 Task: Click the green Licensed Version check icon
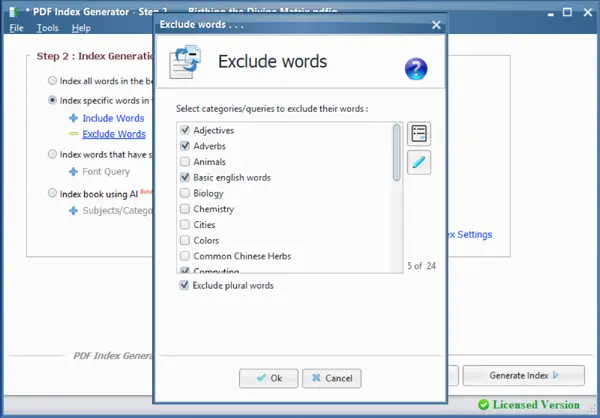[484, 405]
